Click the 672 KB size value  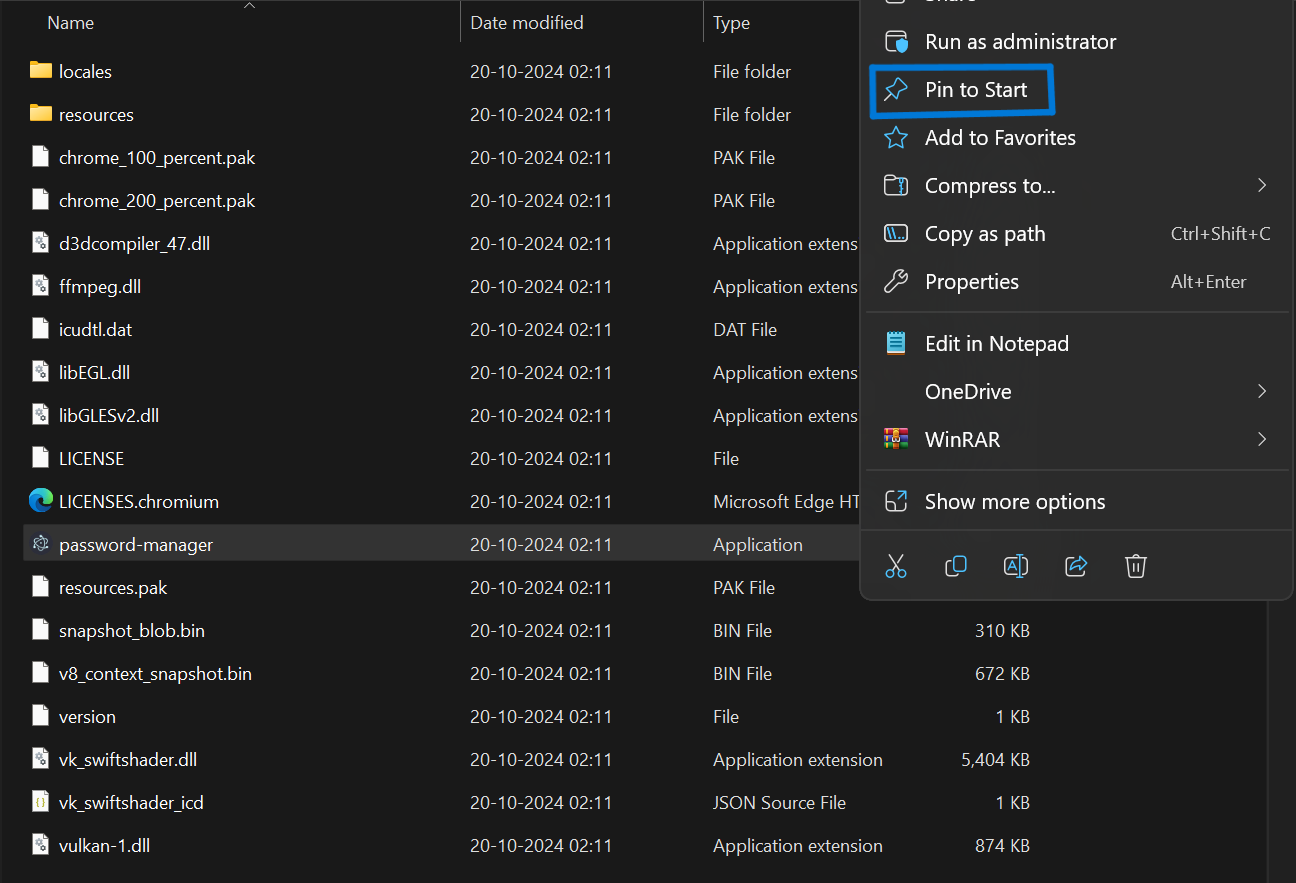[1002, 674]
